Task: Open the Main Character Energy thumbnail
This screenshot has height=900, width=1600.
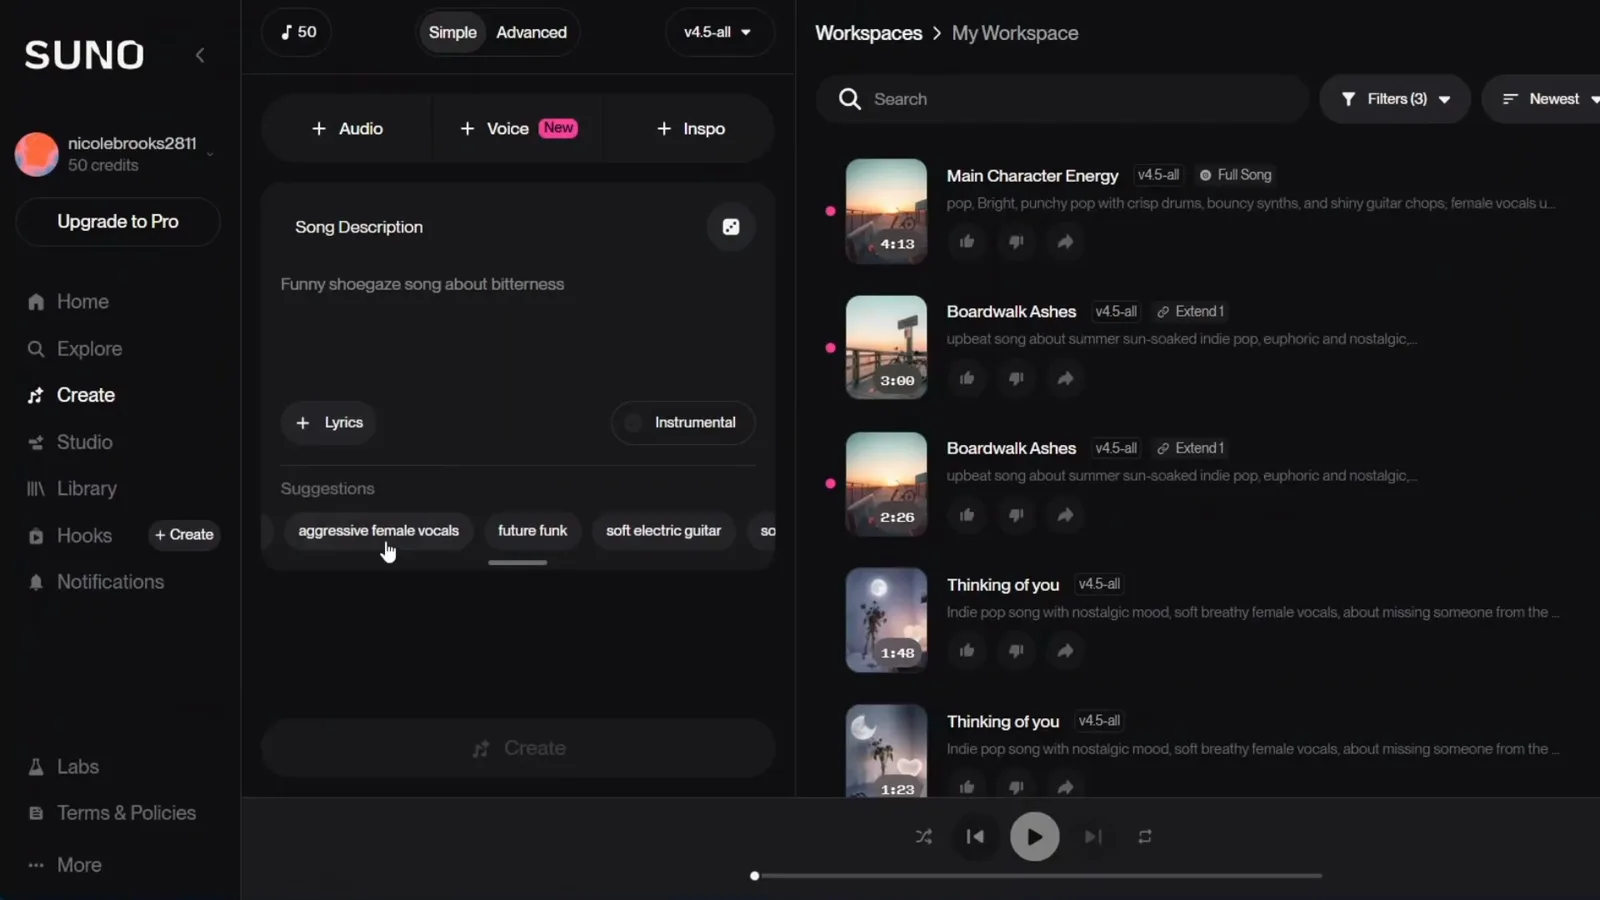Action: [x=886, y=211]
